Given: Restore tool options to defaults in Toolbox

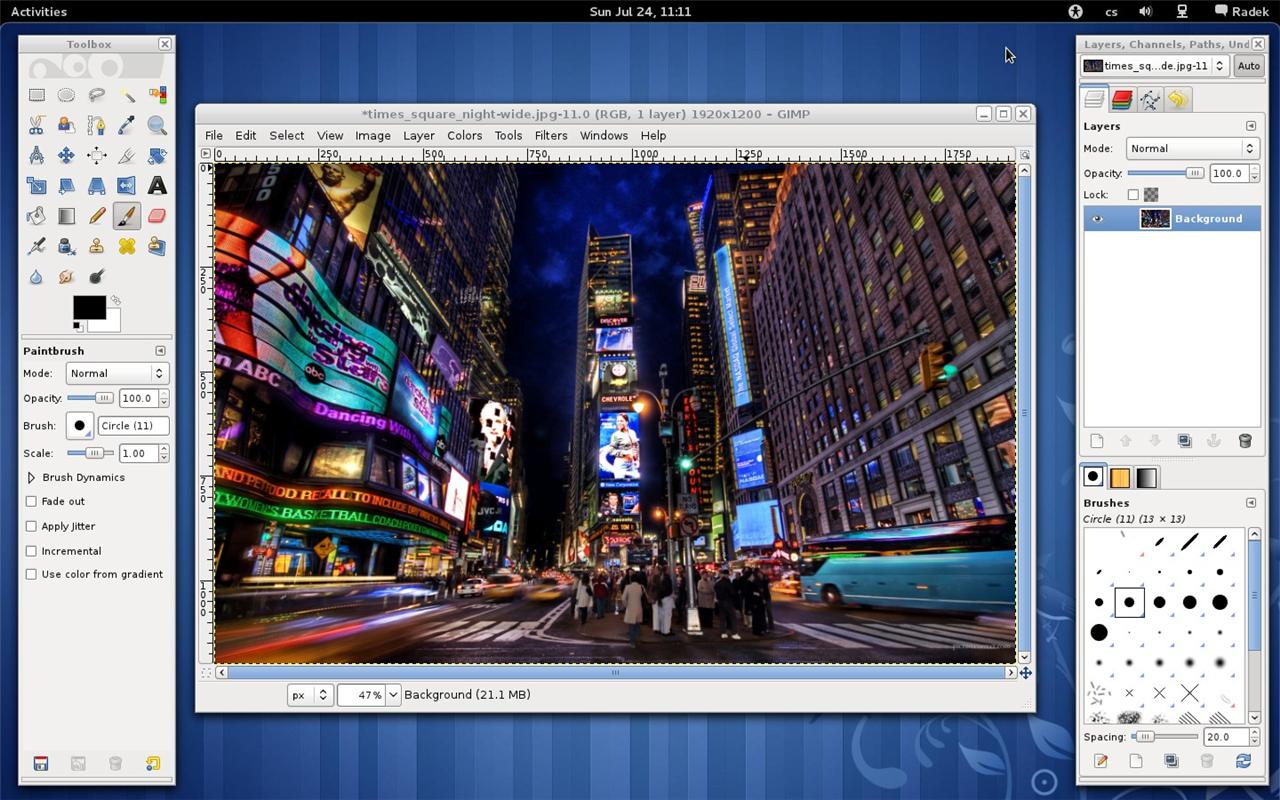Looking at the screenshot, I should (152, 763).
